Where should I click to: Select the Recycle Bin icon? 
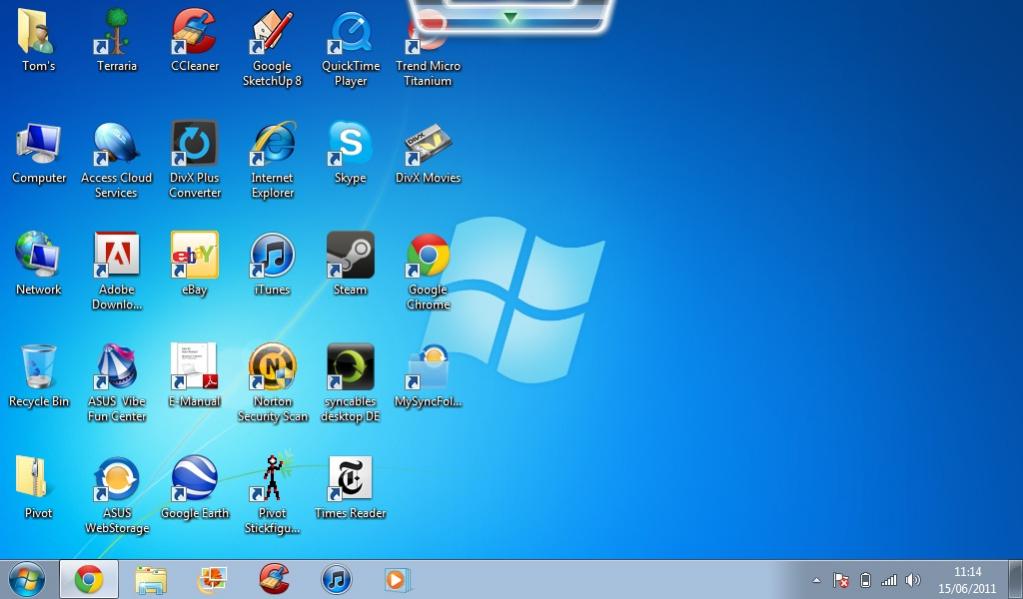click(39, 368)
